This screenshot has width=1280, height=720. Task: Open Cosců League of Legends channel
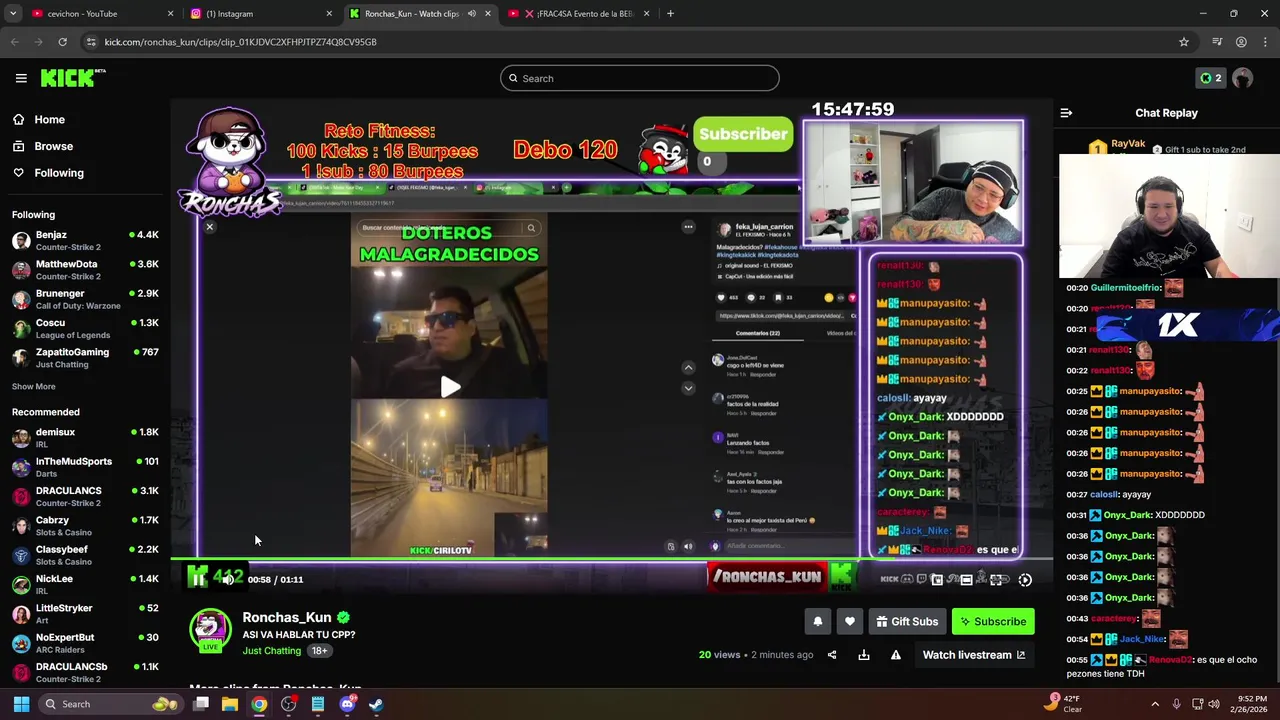tap(85, 328)
